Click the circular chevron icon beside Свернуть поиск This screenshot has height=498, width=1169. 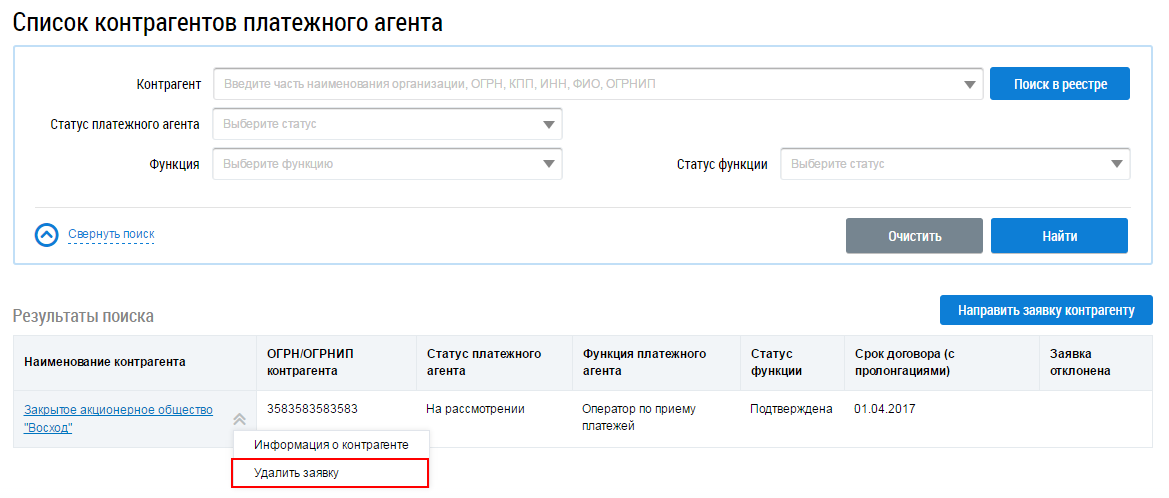tap(47, 235)
